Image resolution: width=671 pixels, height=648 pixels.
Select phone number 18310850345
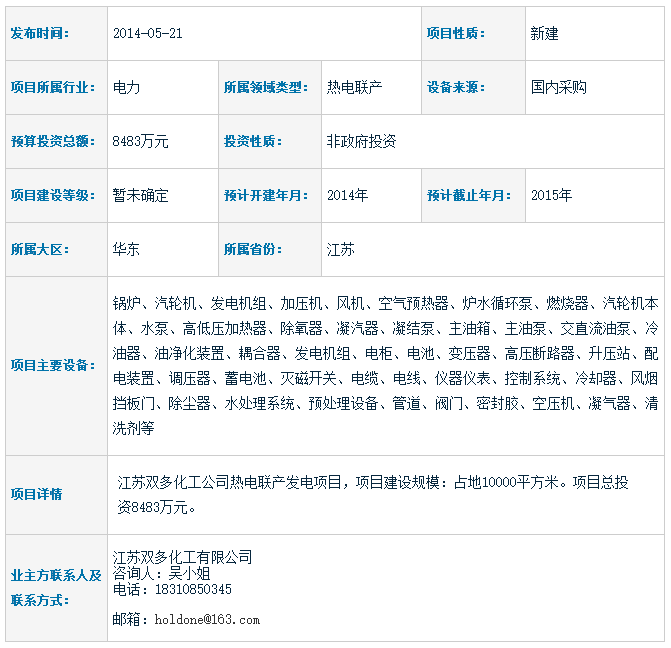pyautogui.click(x=193, y=589)
